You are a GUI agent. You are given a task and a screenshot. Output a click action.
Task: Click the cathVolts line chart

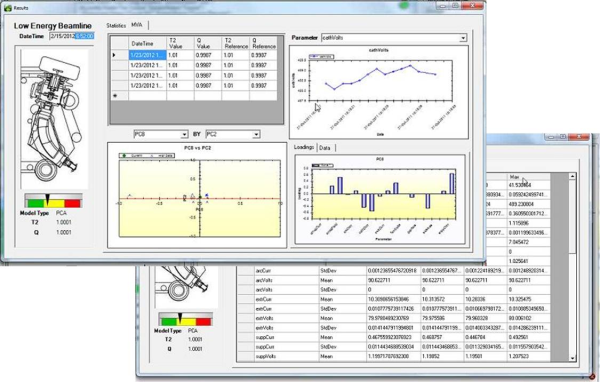(378, 92)
